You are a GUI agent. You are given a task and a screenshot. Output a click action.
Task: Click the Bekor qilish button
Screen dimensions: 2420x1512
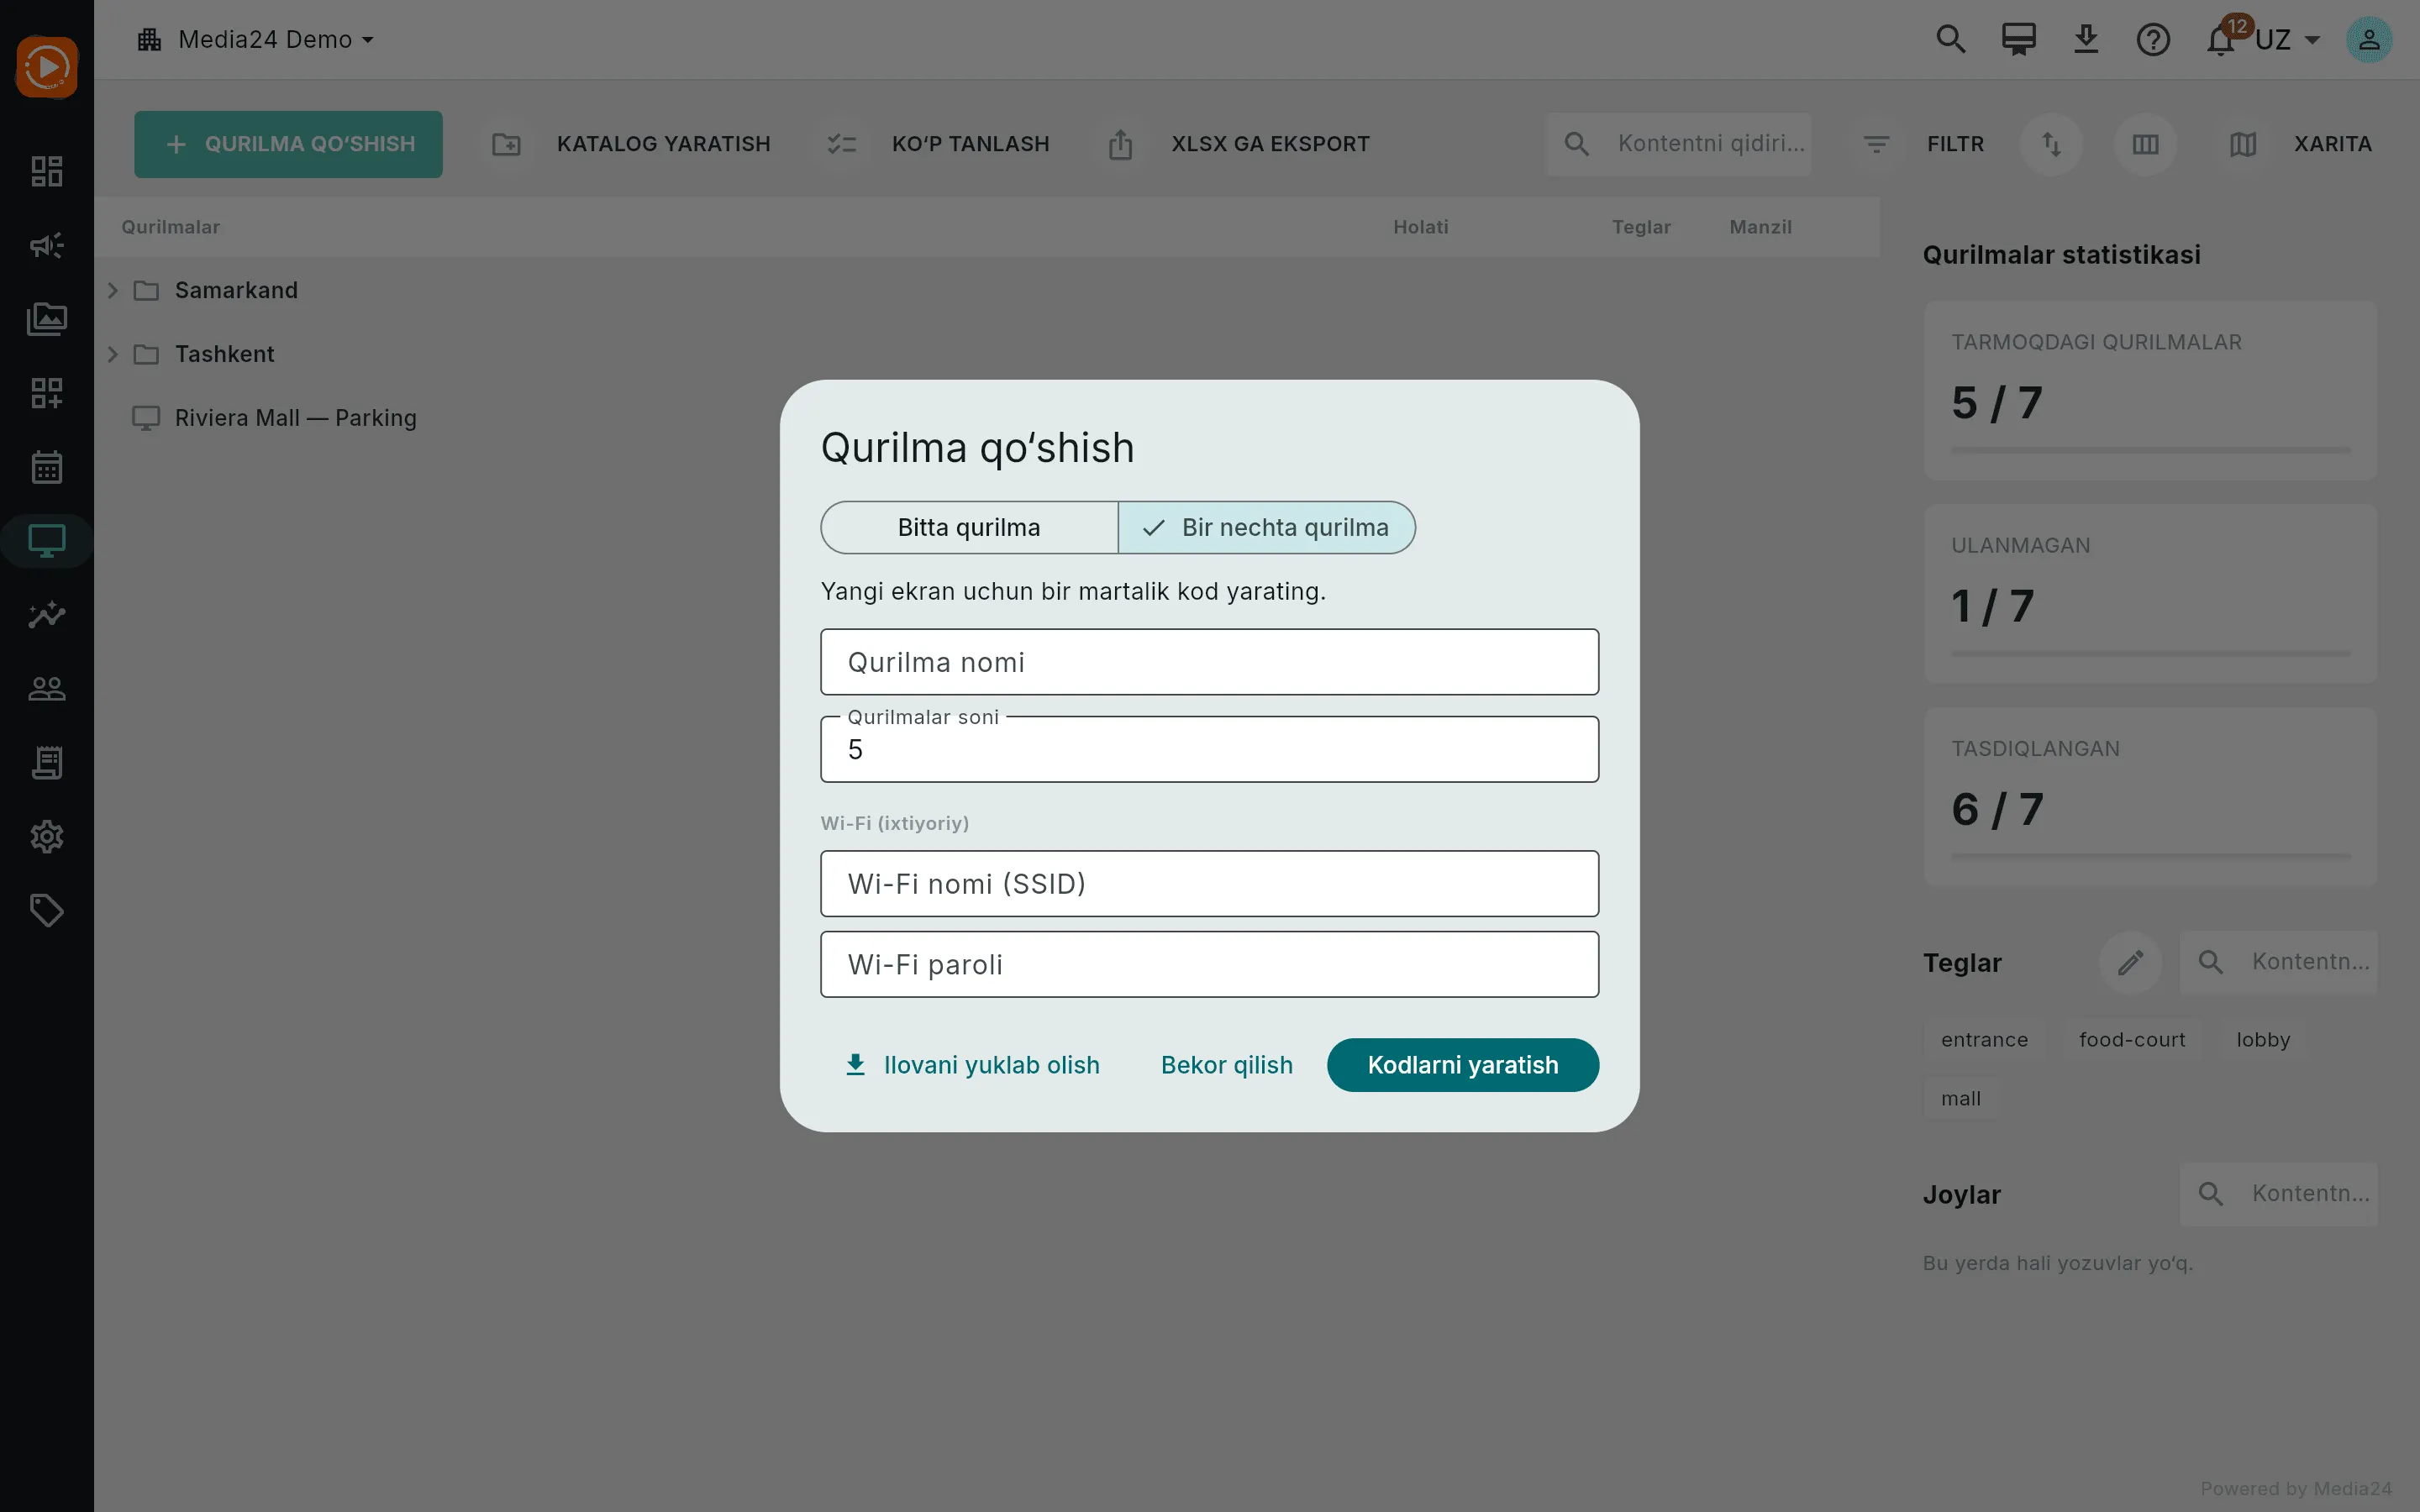coord(1226,1065)
